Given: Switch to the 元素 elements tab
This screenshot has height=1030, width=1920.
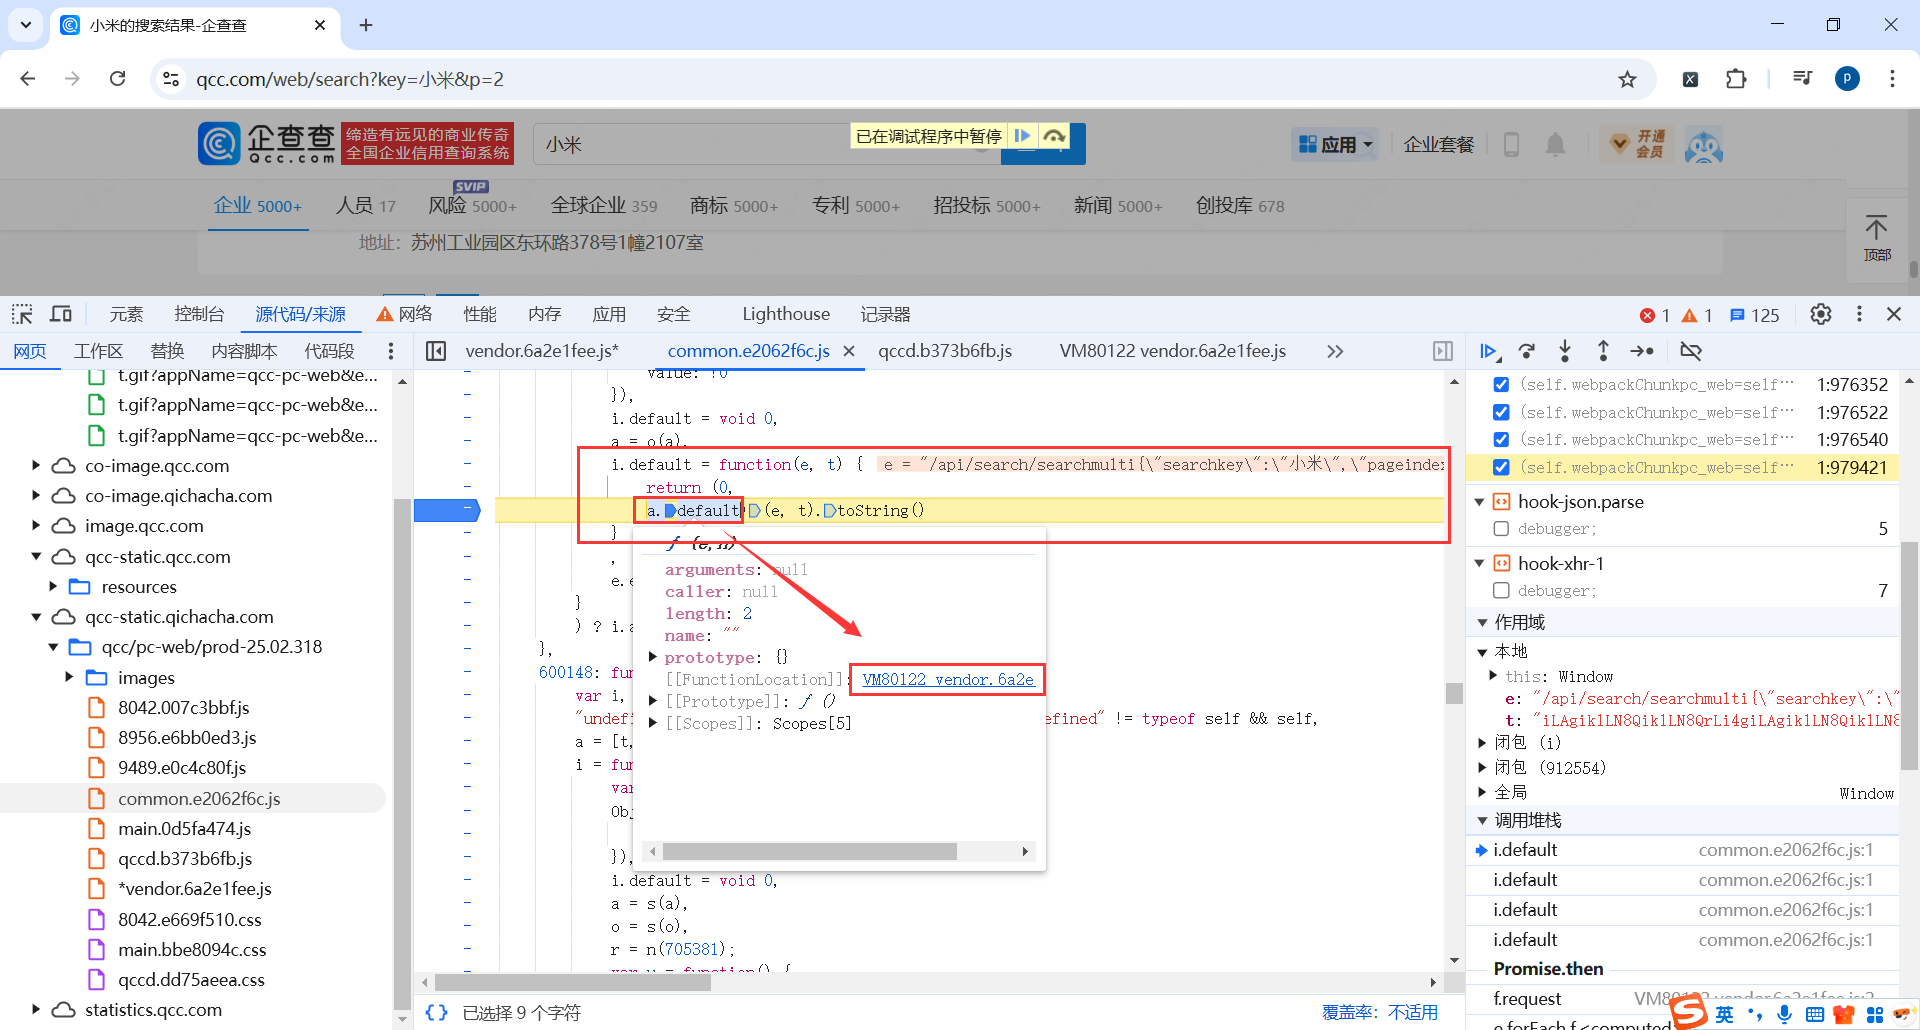Looking at the screenshot, I should (126, 315).
